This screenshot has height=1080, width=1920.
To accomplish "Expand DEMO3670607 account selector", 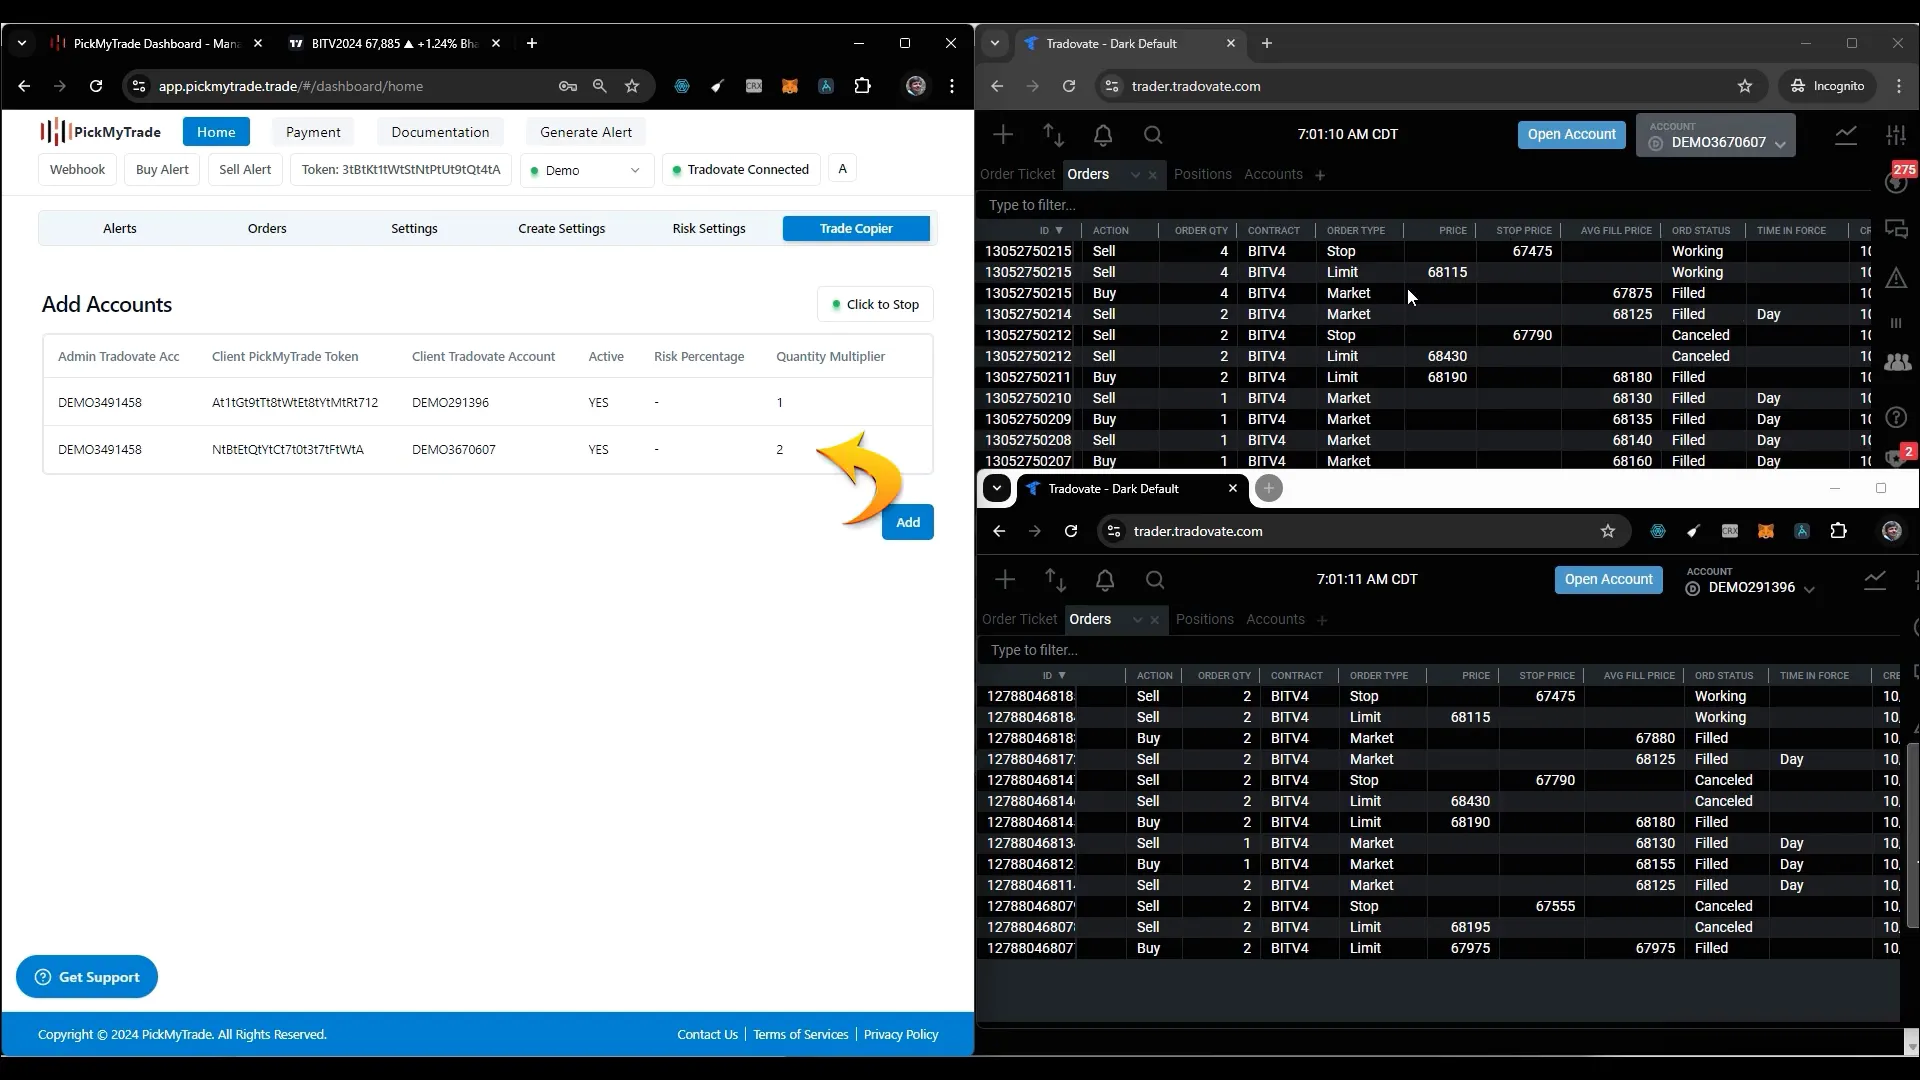I will pyautogui.click(x=1716, y=135).
